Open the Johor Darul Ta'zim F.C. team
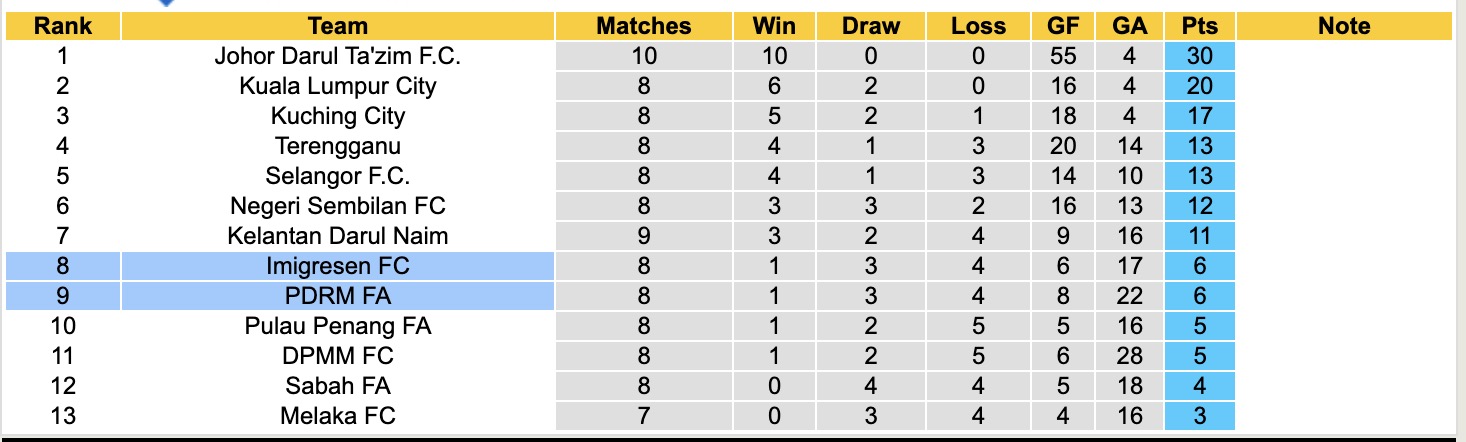This screenshot has width=1466, height=442. pos(338,56)
